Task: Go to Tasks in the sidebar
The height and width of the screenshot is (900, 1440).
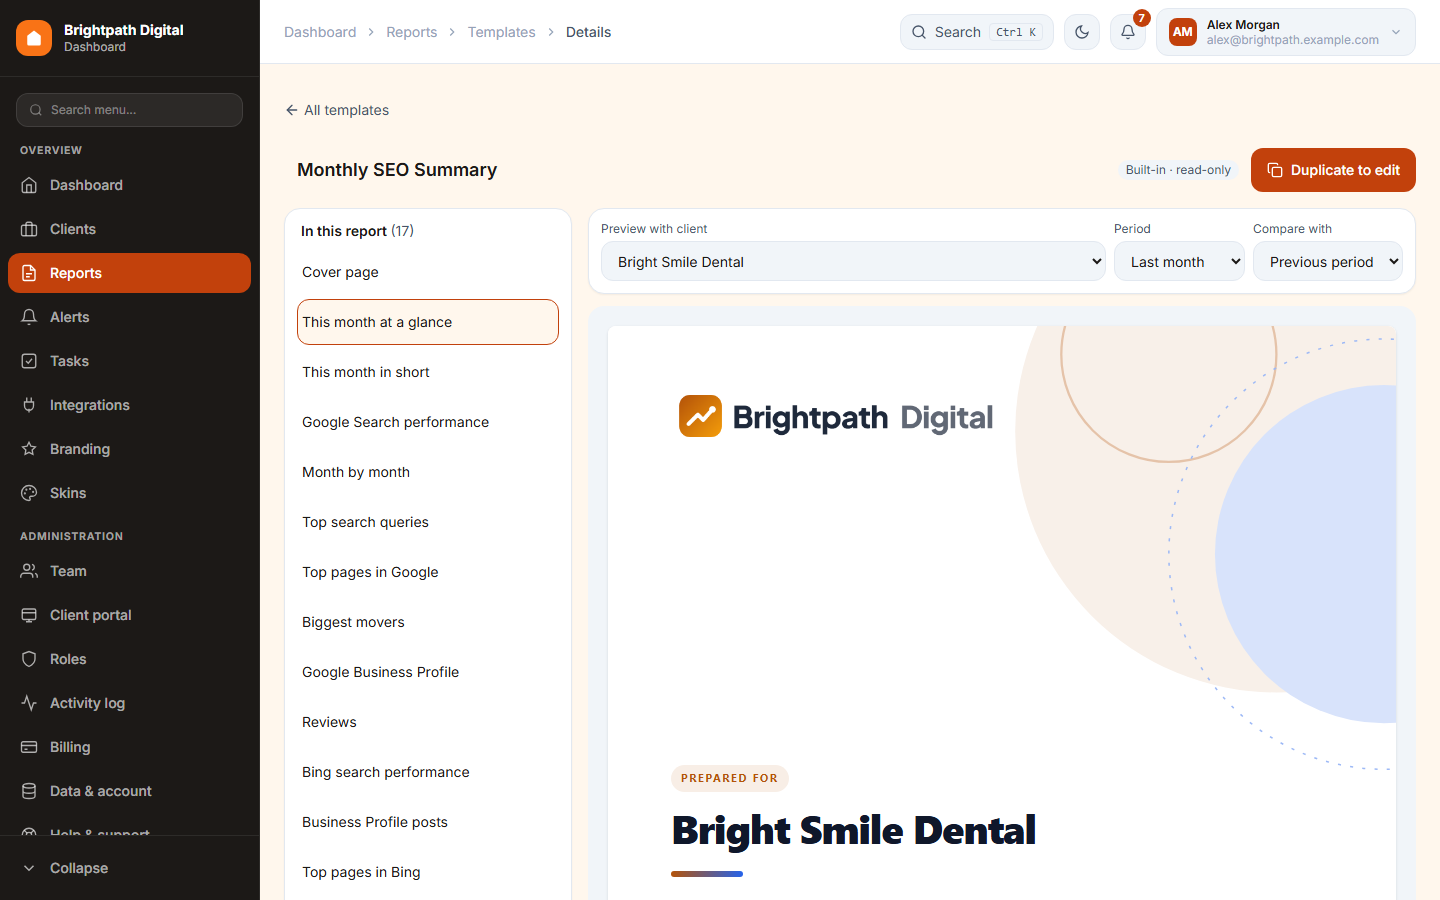Action: [x=129, y=361]
